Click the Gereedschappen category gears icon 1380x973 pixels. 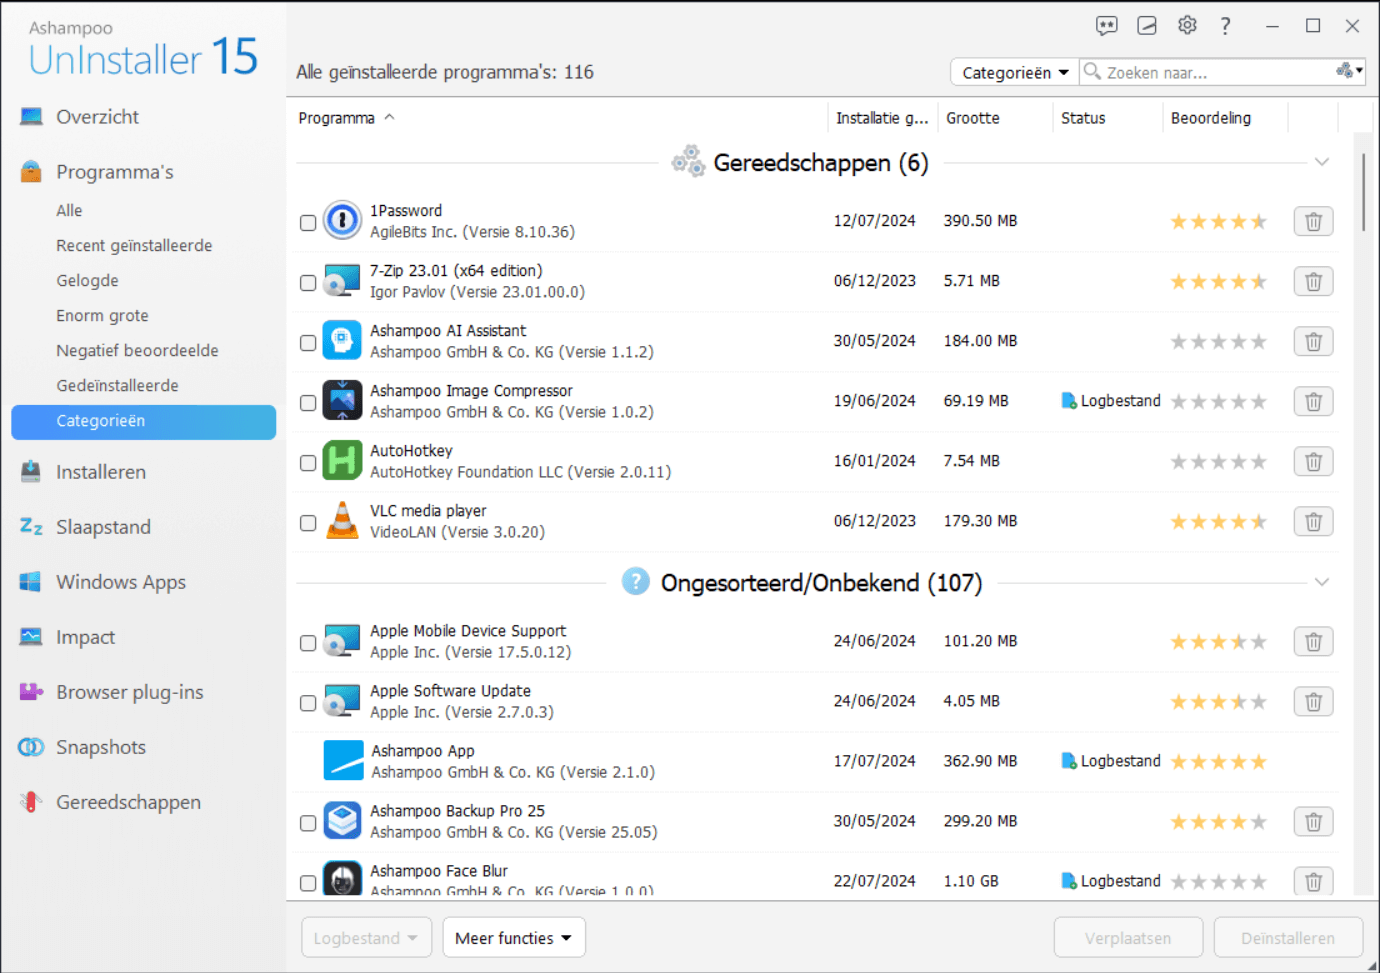pyautogui.click(x=688, y=161)
